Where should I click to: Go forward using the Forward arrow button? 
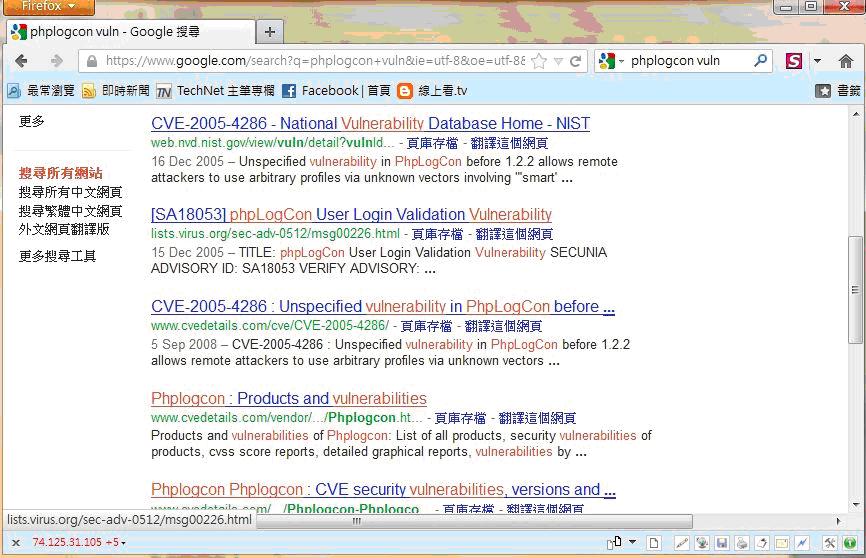(x=56, y=61)
